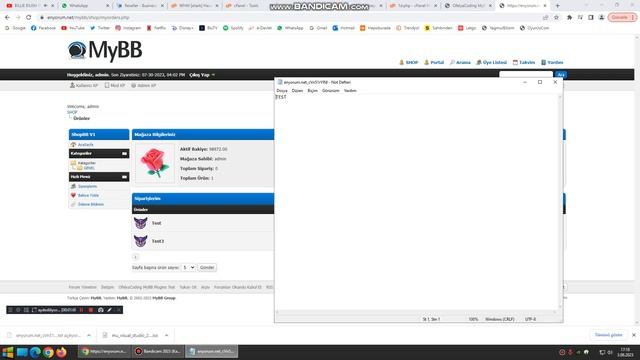Image resolution: width=640 pixels, height=360 pixels.
Task: Open Kullanıcı KP user panel
Action: click(x=84, y=85)
